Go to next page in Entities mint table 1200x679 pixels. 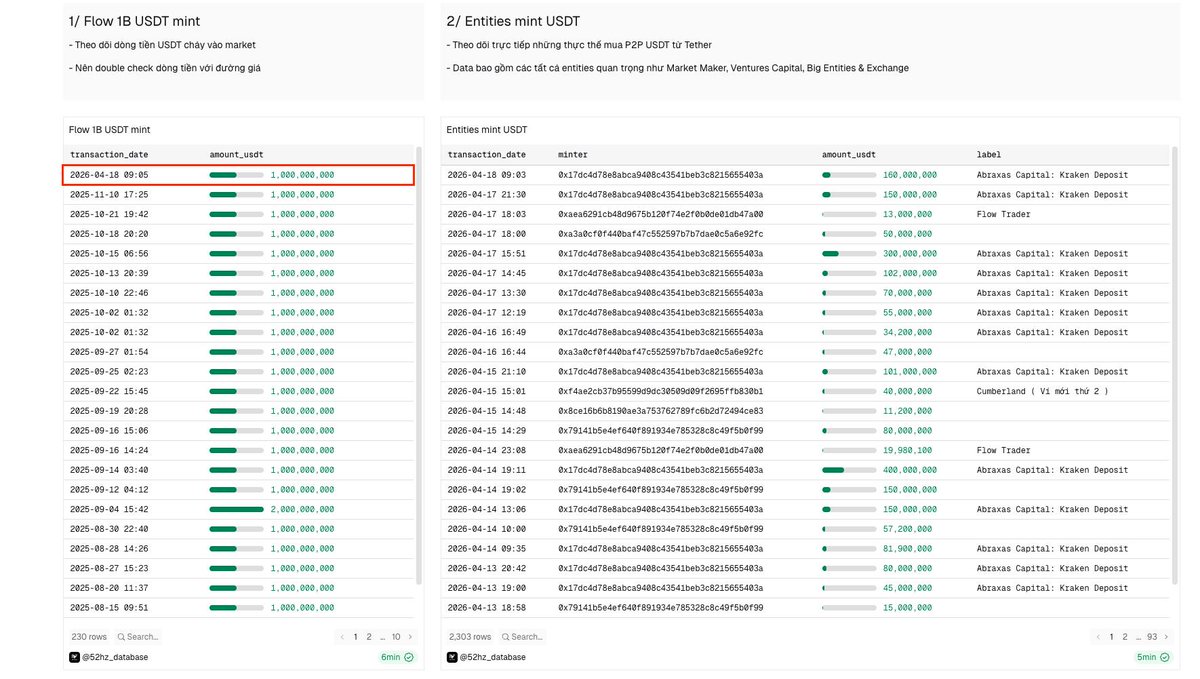pos(1165,637)
